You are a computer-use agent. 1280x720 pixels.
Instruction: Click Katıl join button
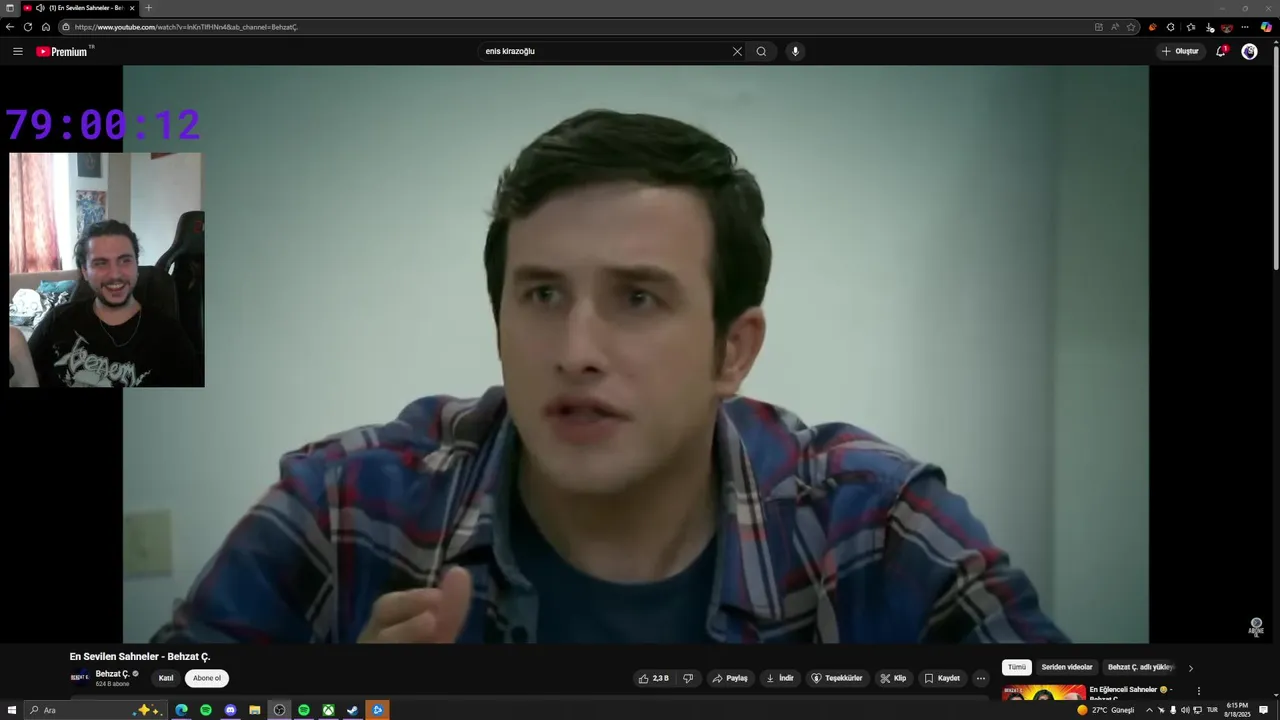coord(166,678)
